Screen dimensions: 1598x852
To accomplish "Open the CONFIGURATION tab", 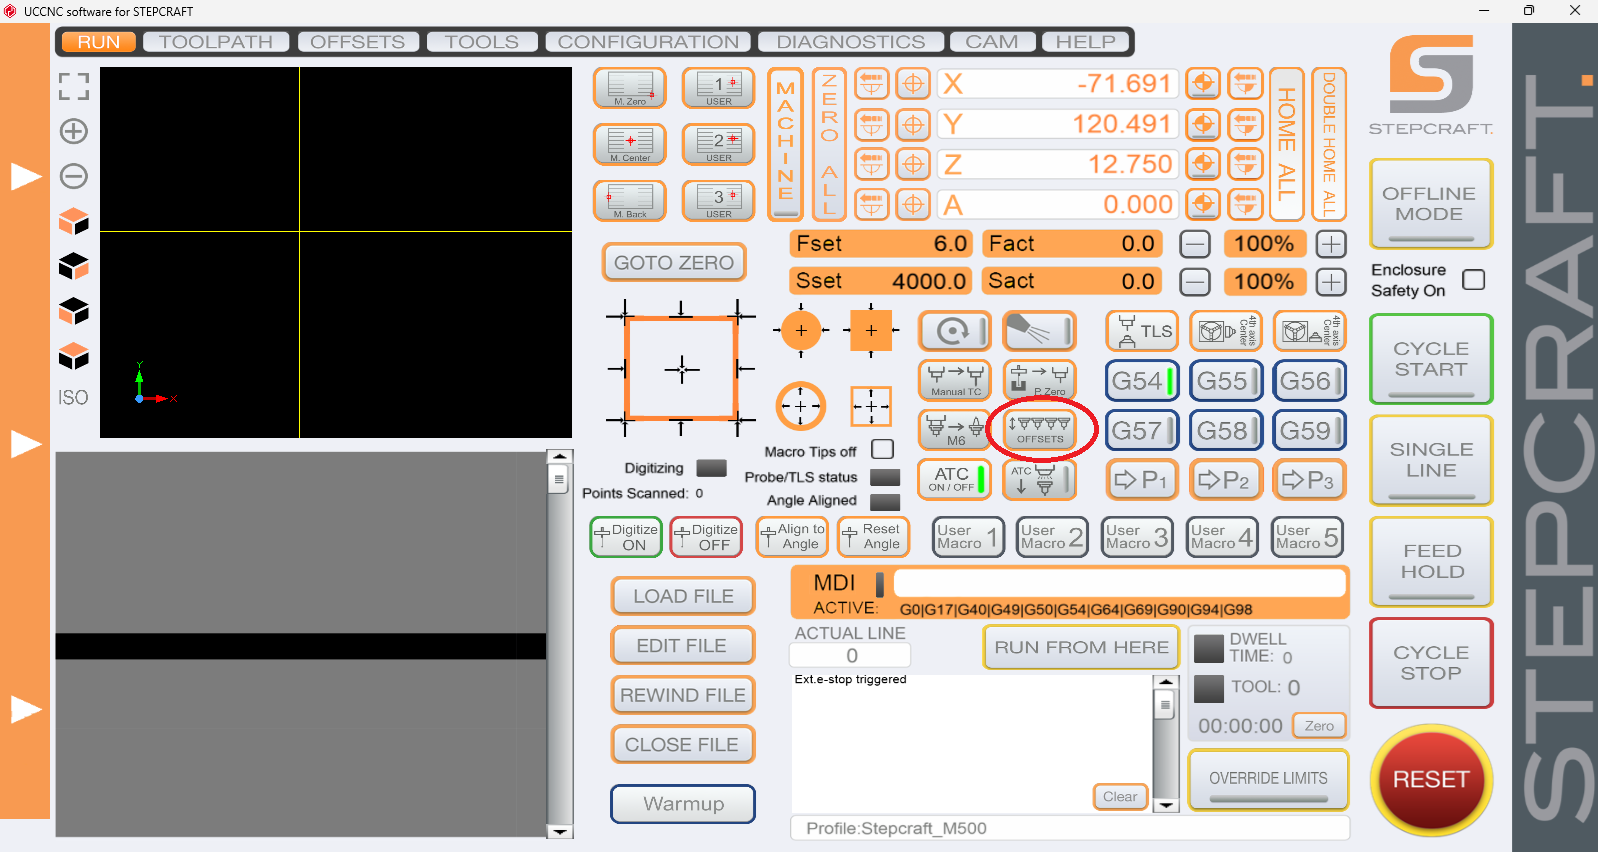I will pos(648,42).
